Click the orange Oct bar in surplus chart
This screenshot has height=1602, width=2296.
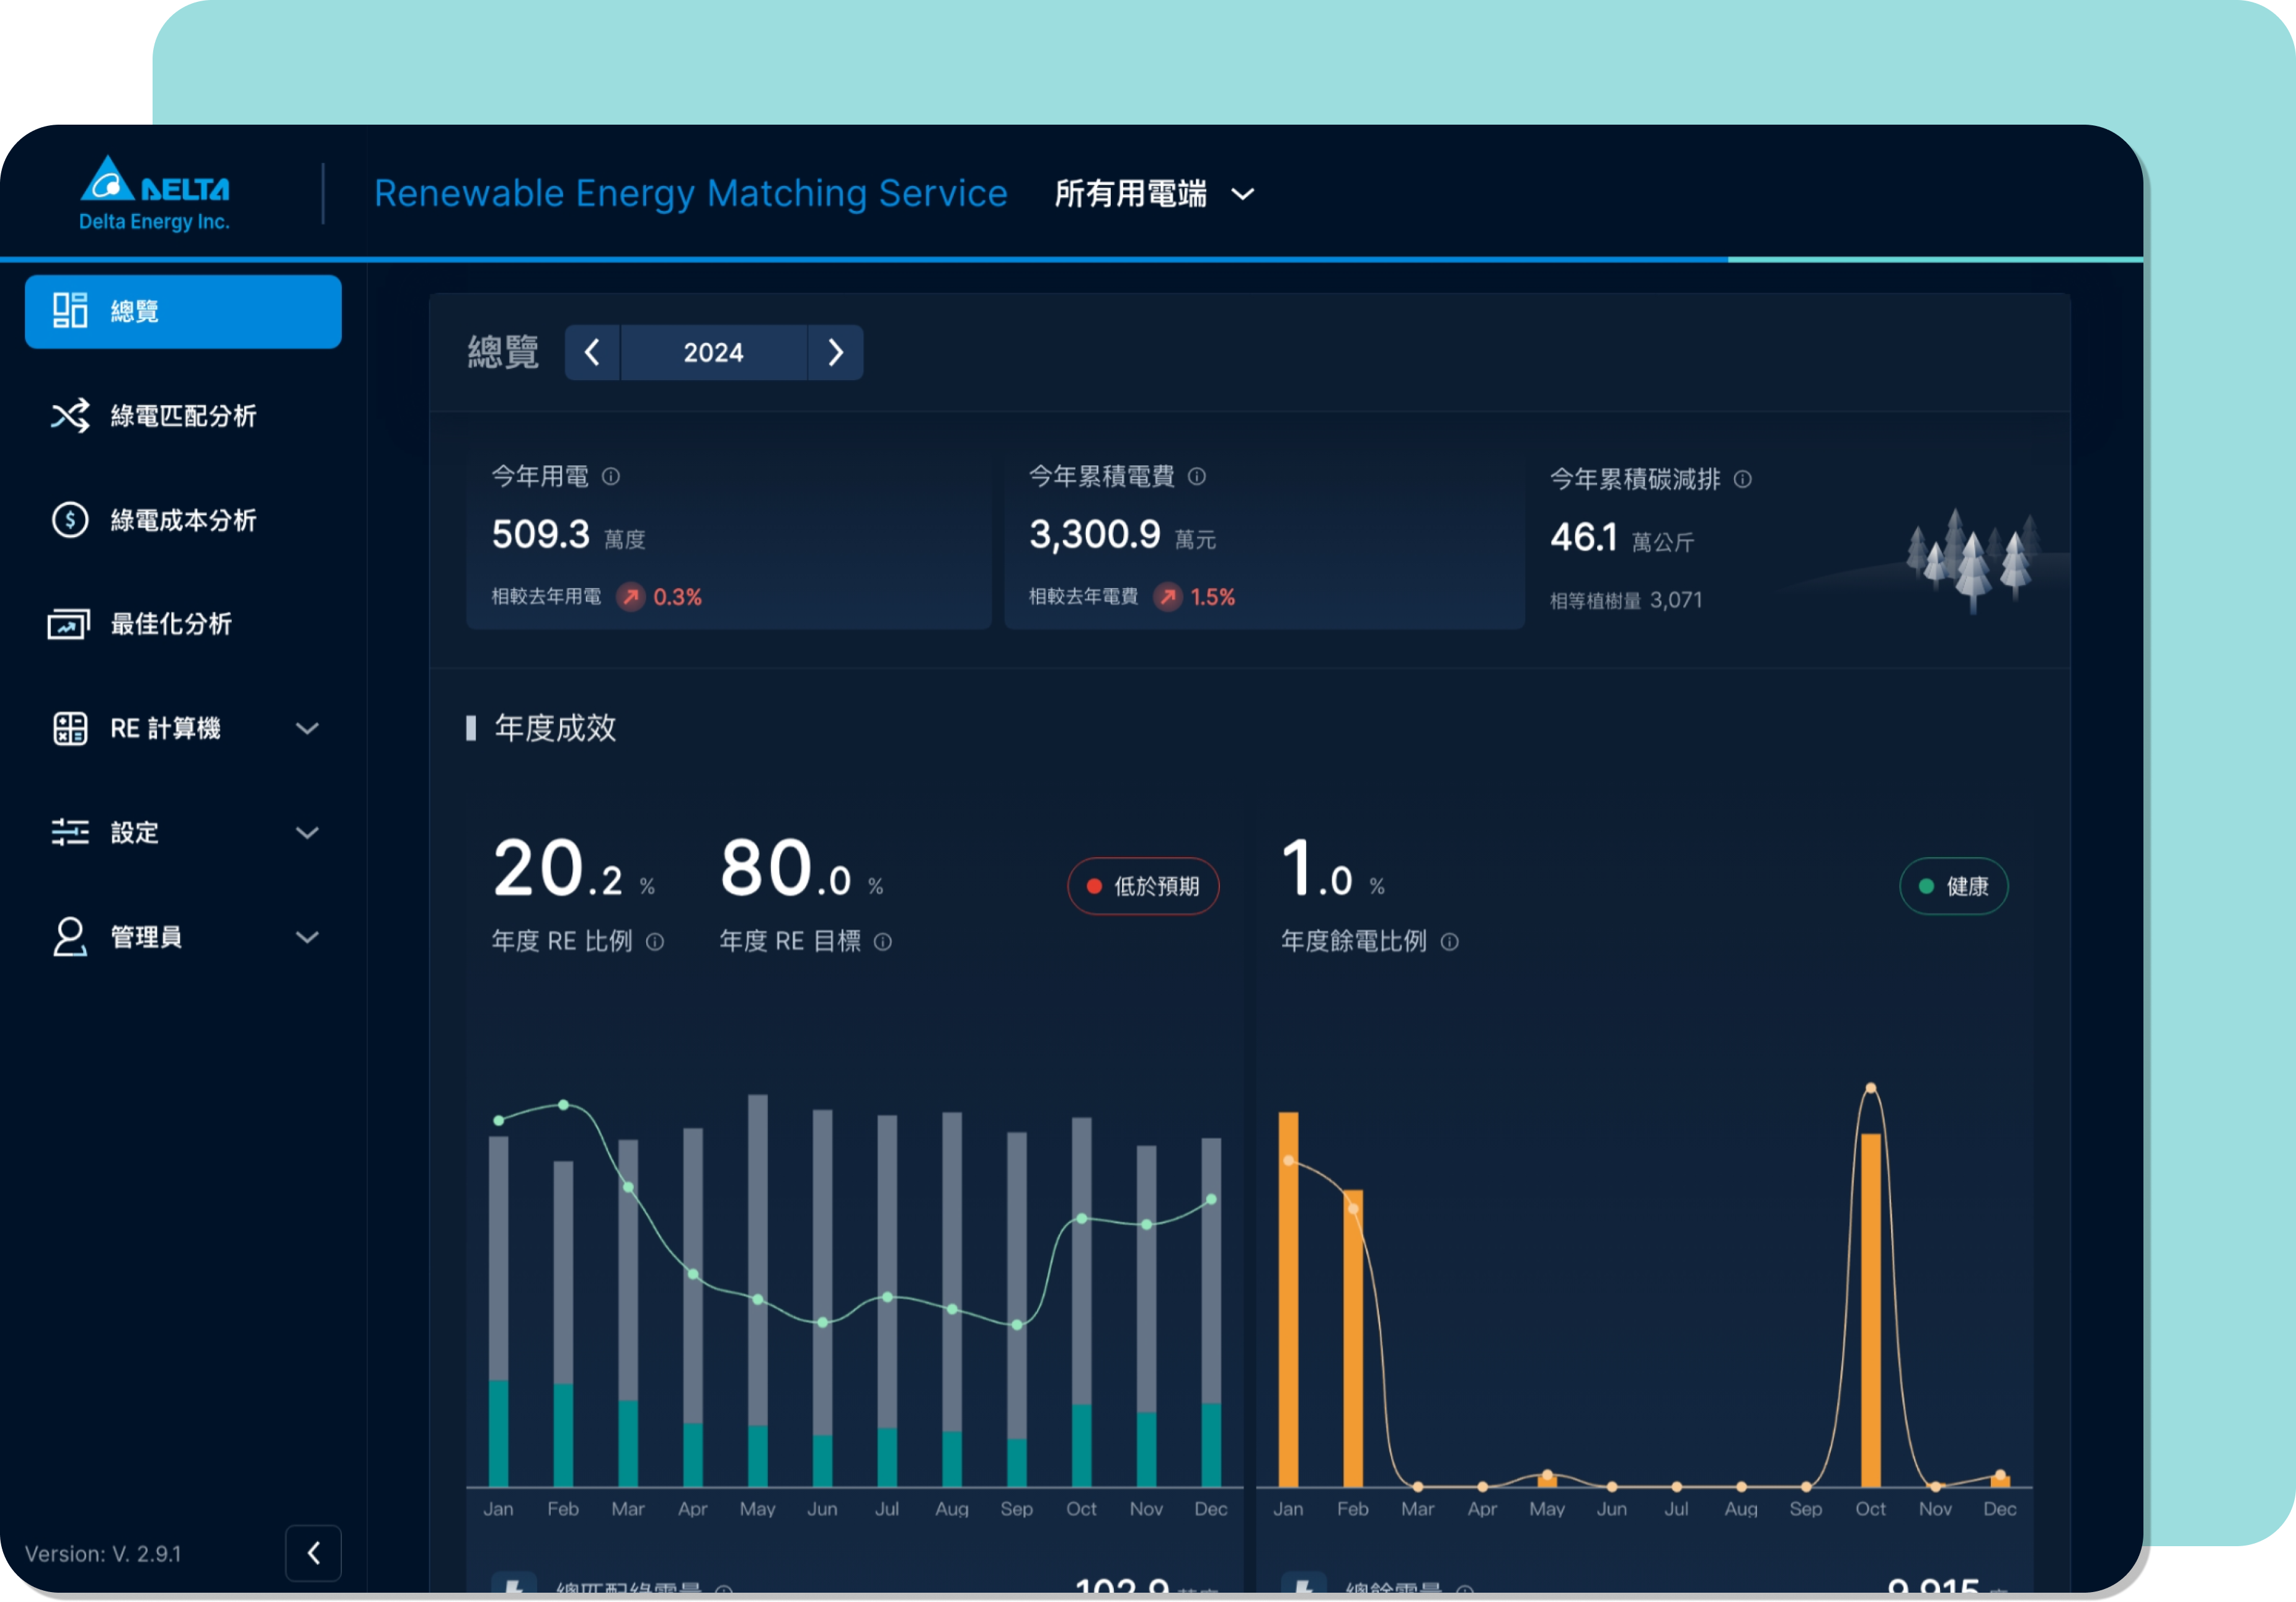(x=1871, y=1310)
